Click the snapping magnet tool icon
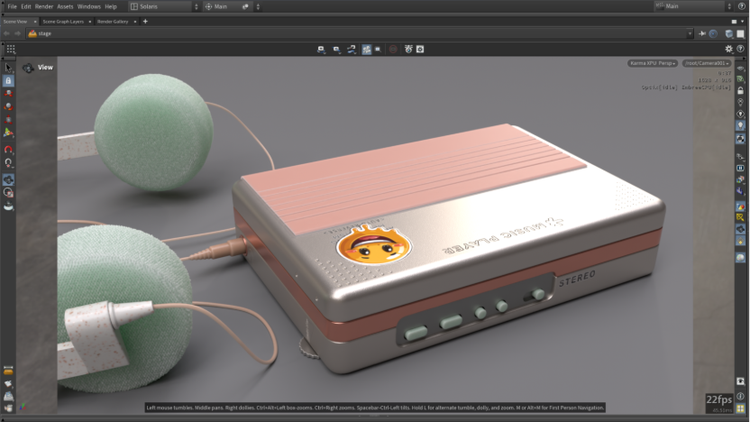The image size is (750, 422). click(x=8, y=149)
